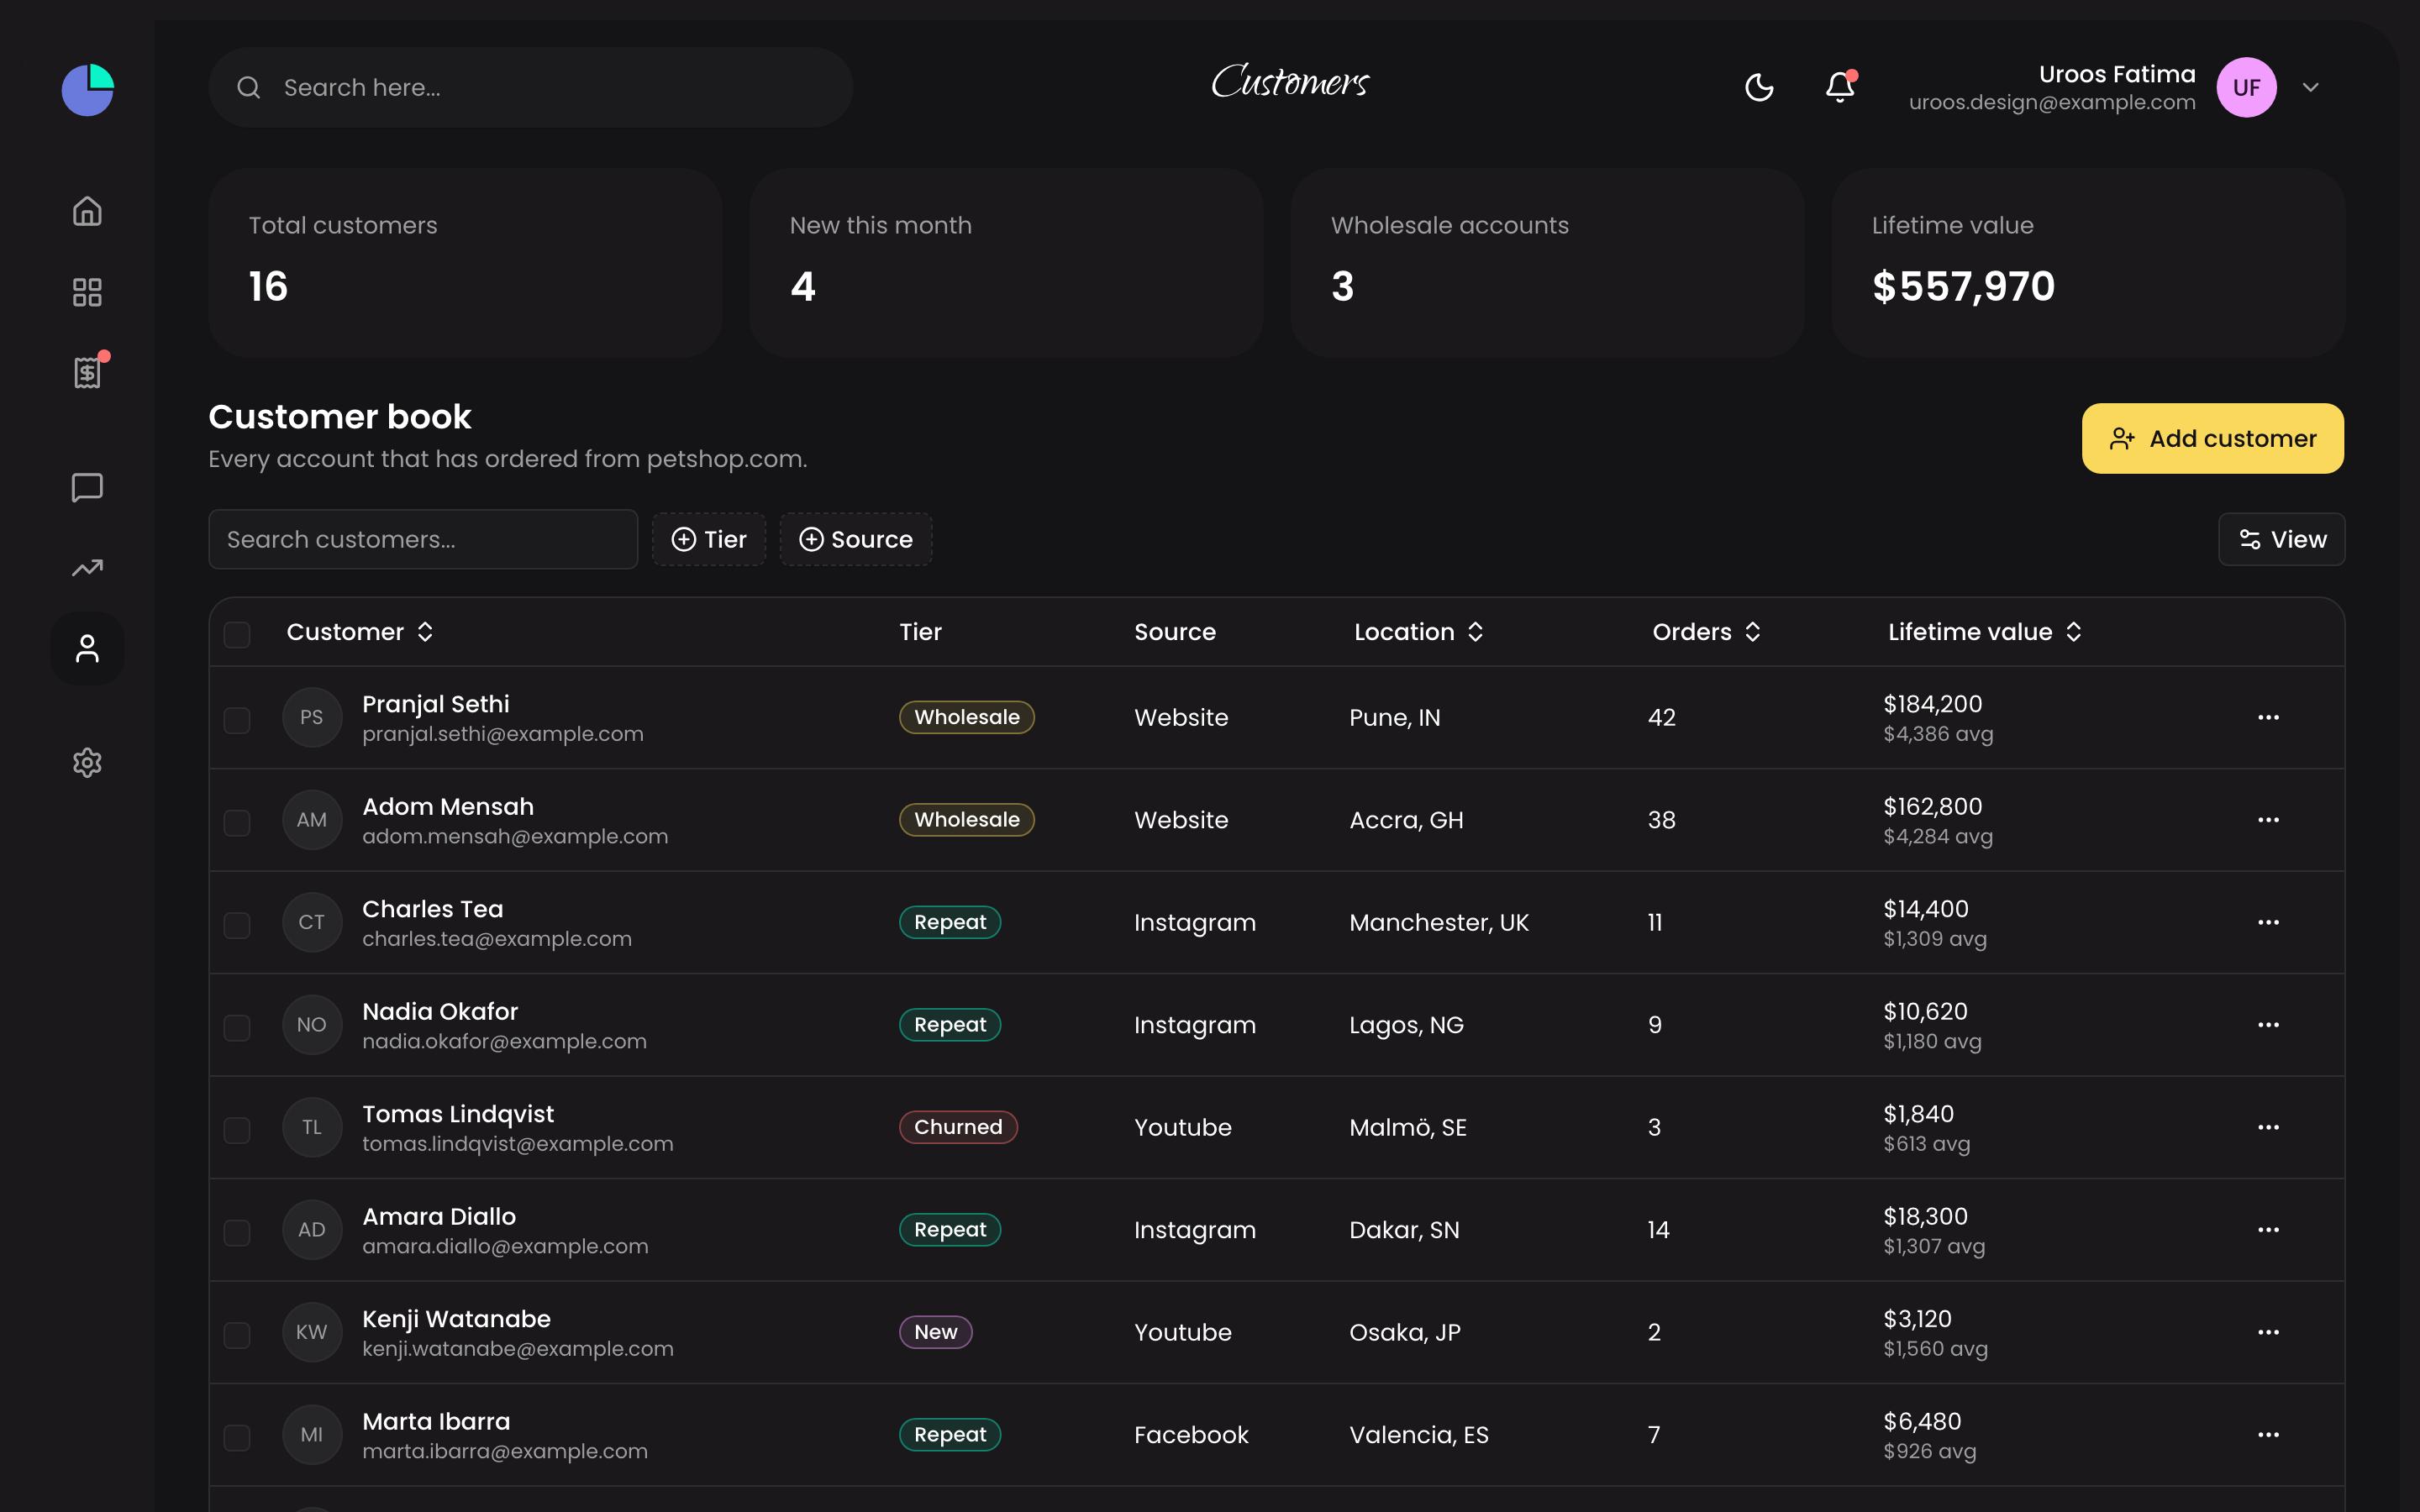
Task: Open the messages chat icon in sidebar
Action: coord(87,487)
